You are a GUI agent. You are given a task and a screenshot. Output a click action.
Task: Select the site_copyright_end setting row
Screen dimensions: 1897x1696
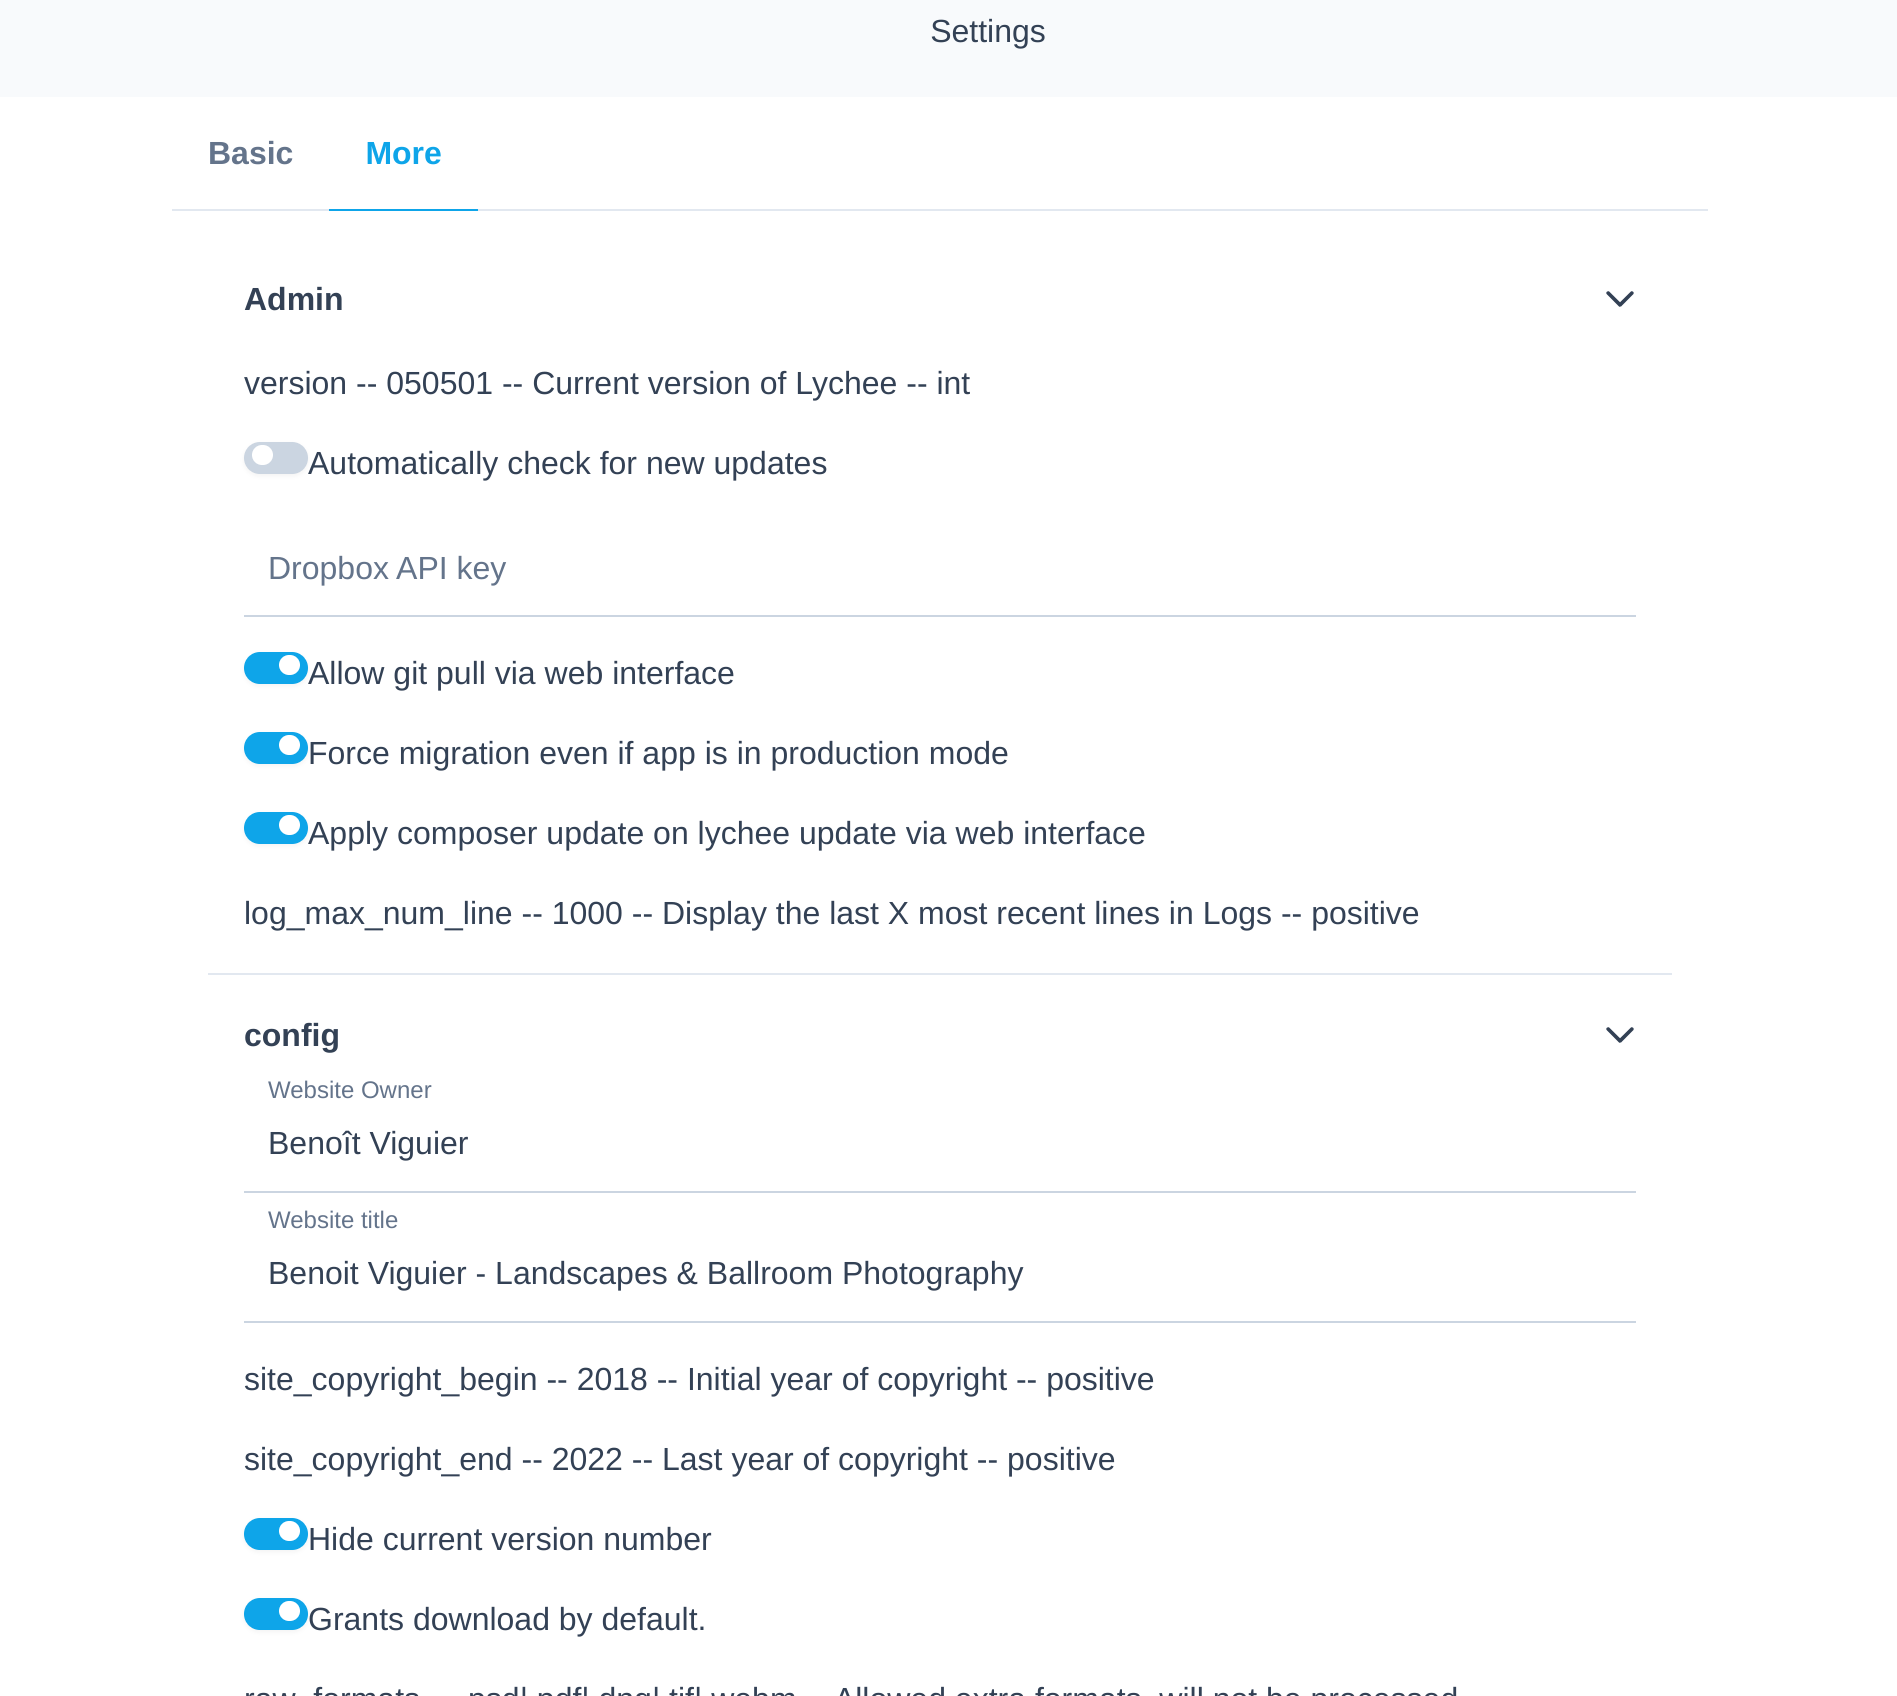[x=679, y=1459]
